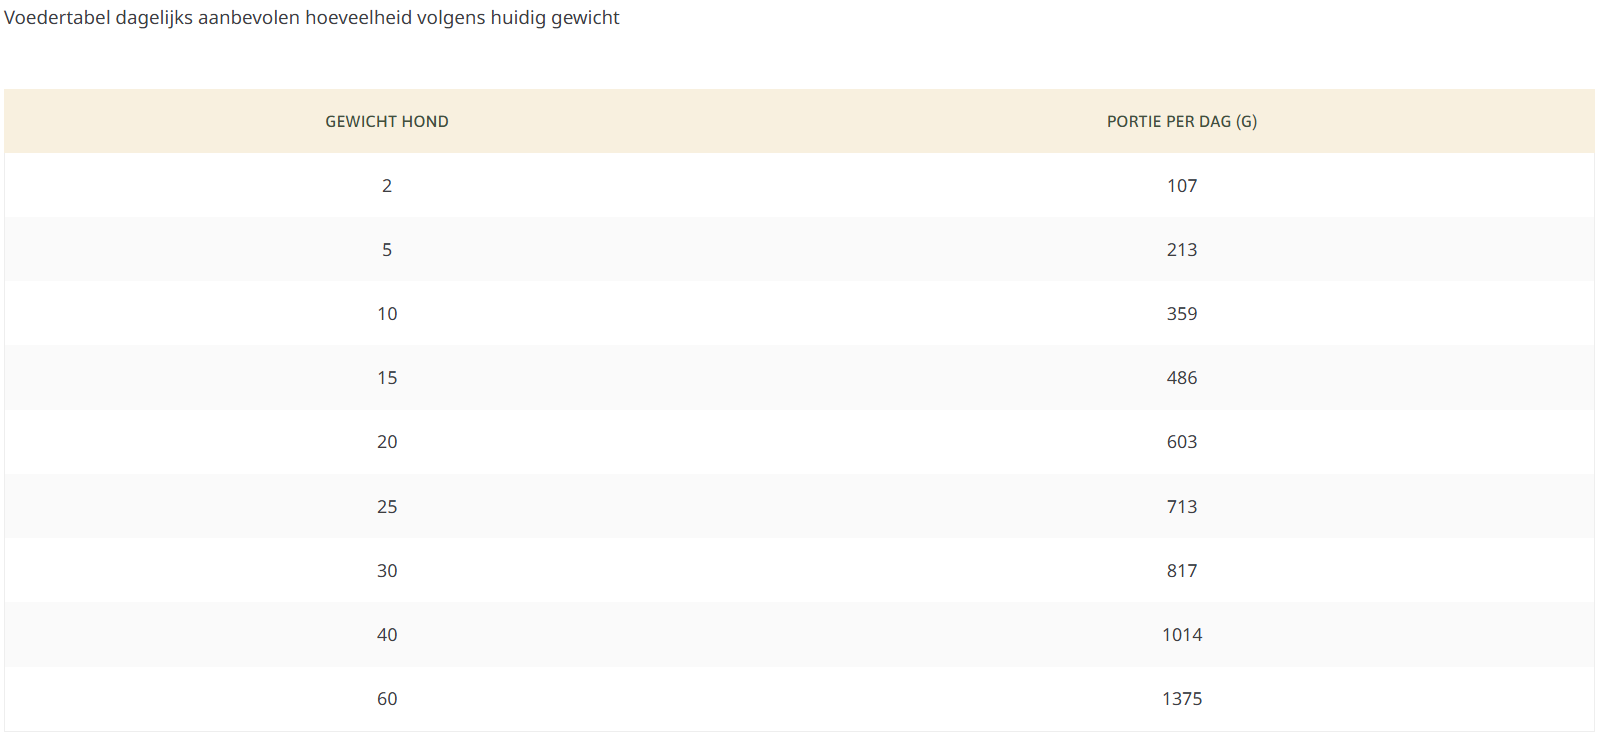Viewport: 1605px width, 742px height.
Task: Select the portion value 1014
Action: coord(1181,635)
